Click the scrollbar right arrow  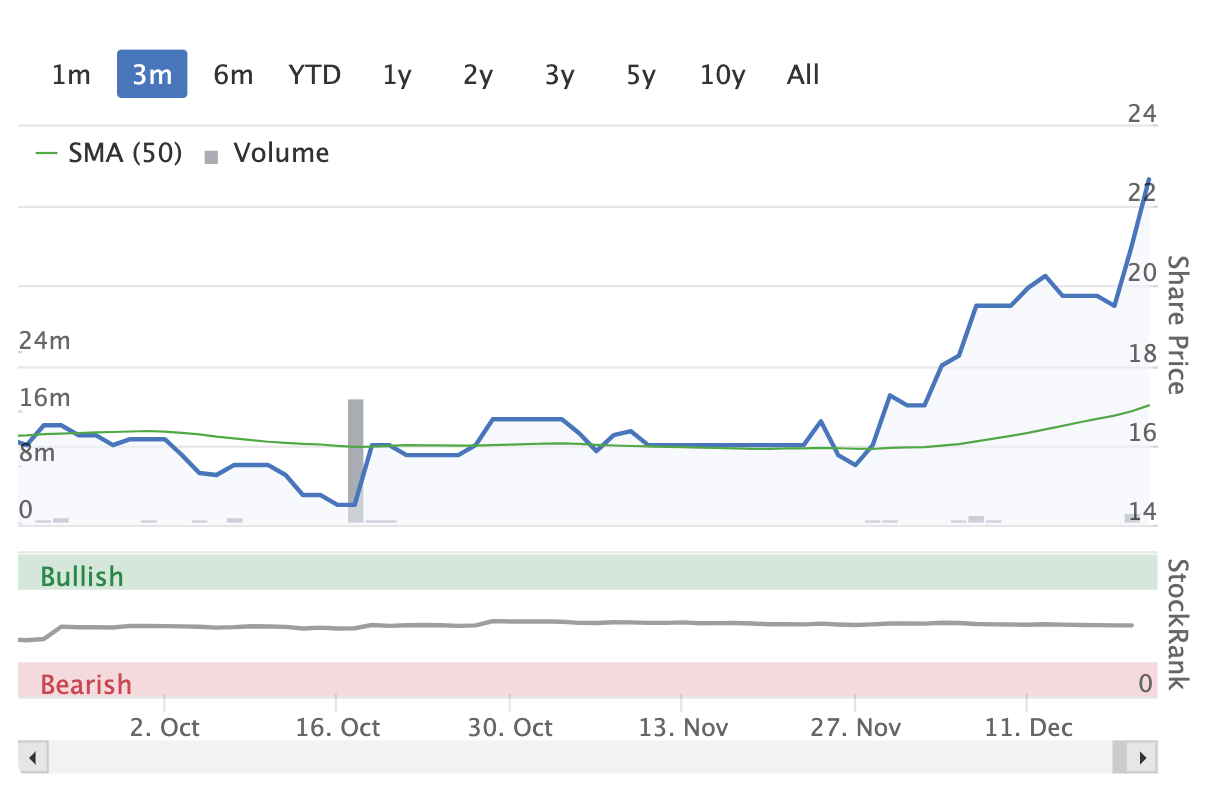1142,758
